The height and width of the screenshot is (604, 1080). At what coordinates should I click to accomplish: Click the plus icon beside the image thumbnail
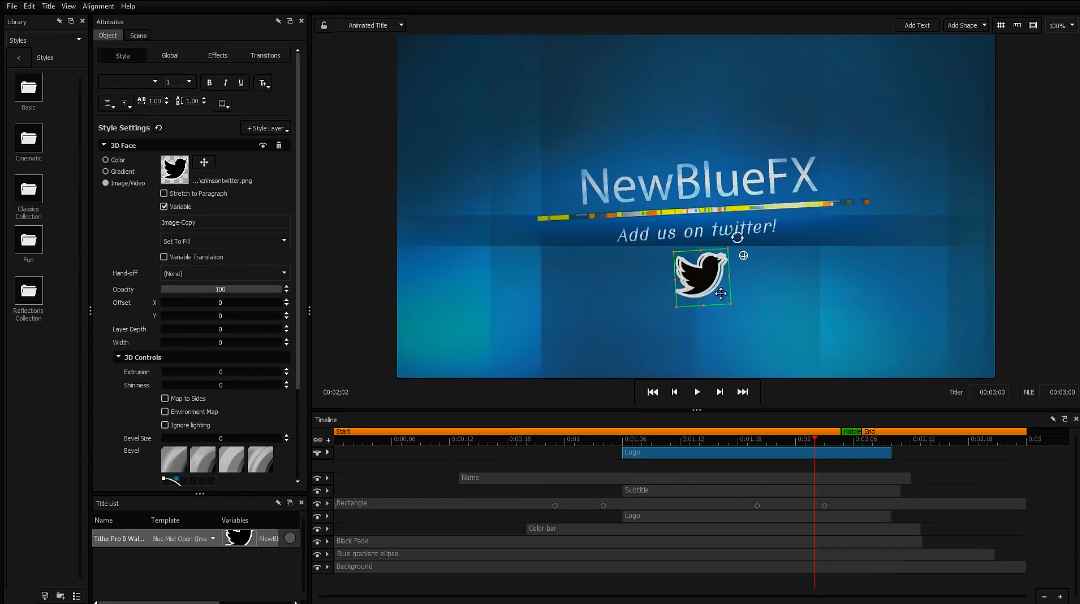click(x=204, y=163)
